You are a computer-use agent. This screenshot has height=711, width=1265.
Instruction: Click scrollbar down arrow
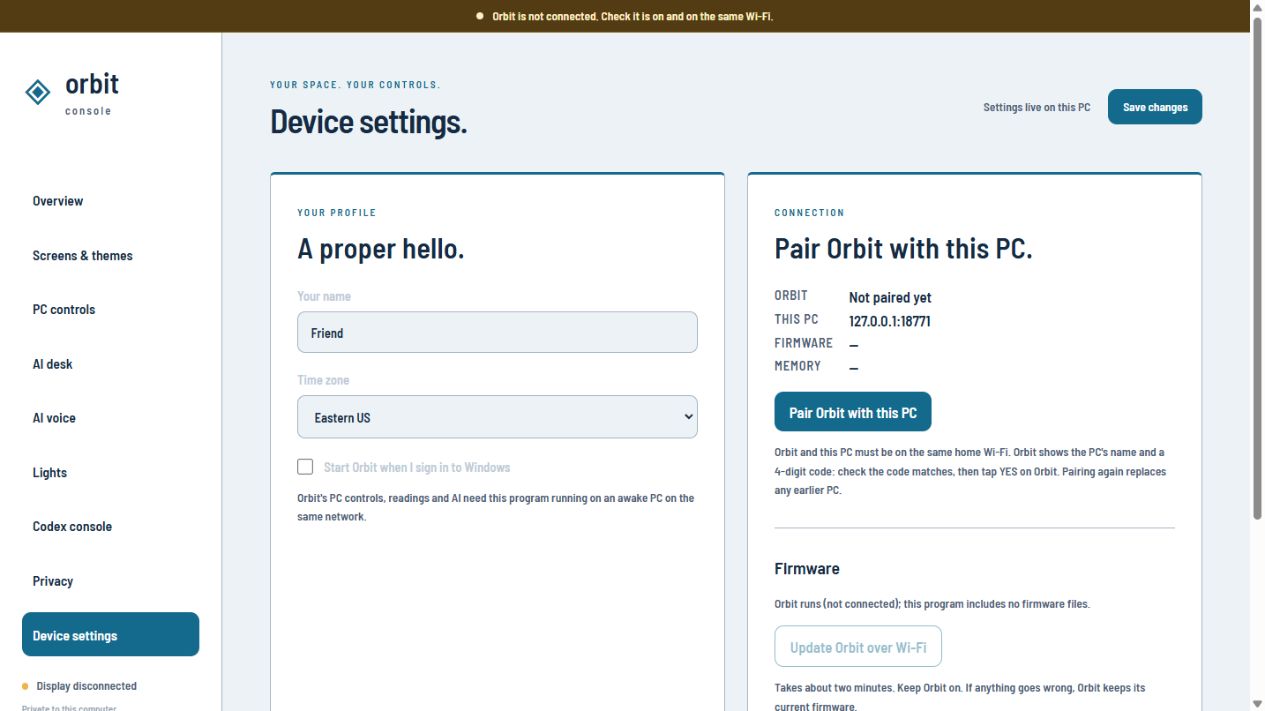pyautogui.click(x=1257, y=703)
